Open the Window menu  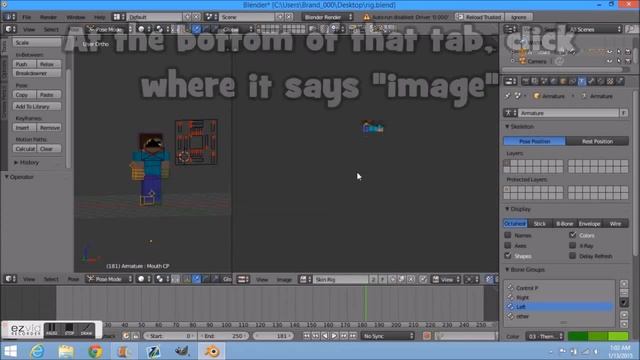click(x=76, y=17)
